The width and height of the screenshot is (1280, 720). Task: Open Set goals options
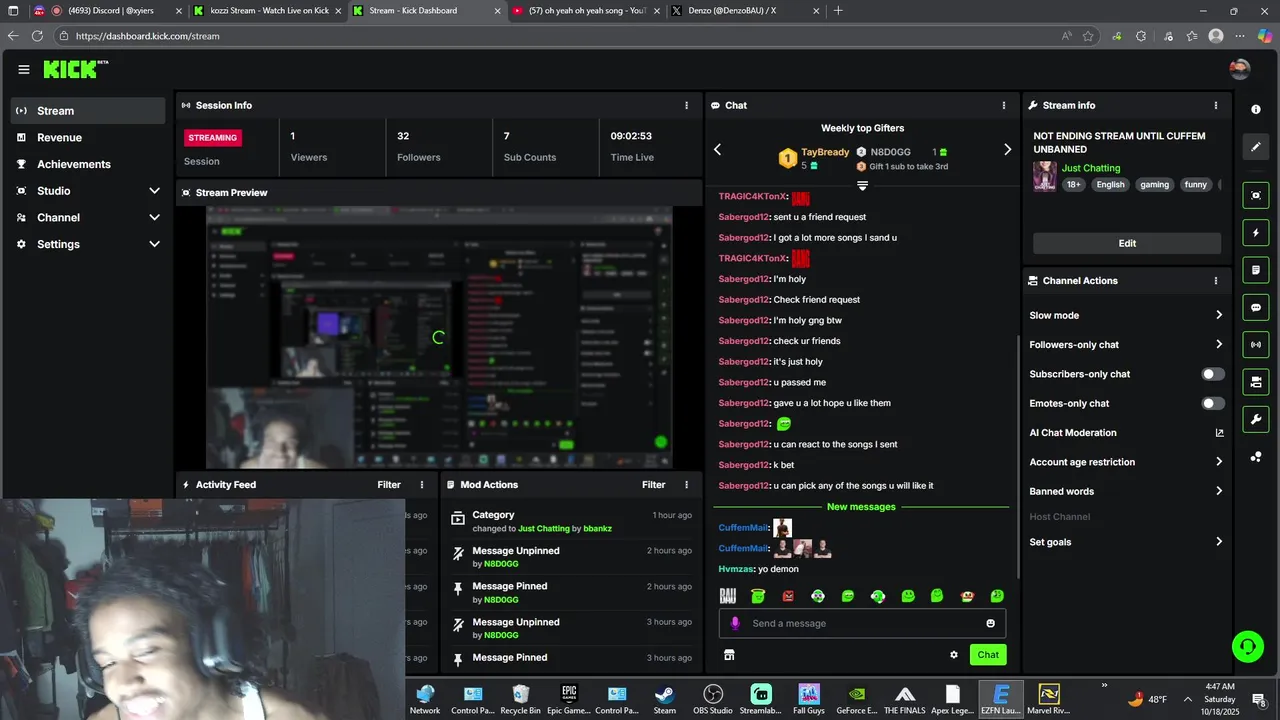pos(1127,542)
